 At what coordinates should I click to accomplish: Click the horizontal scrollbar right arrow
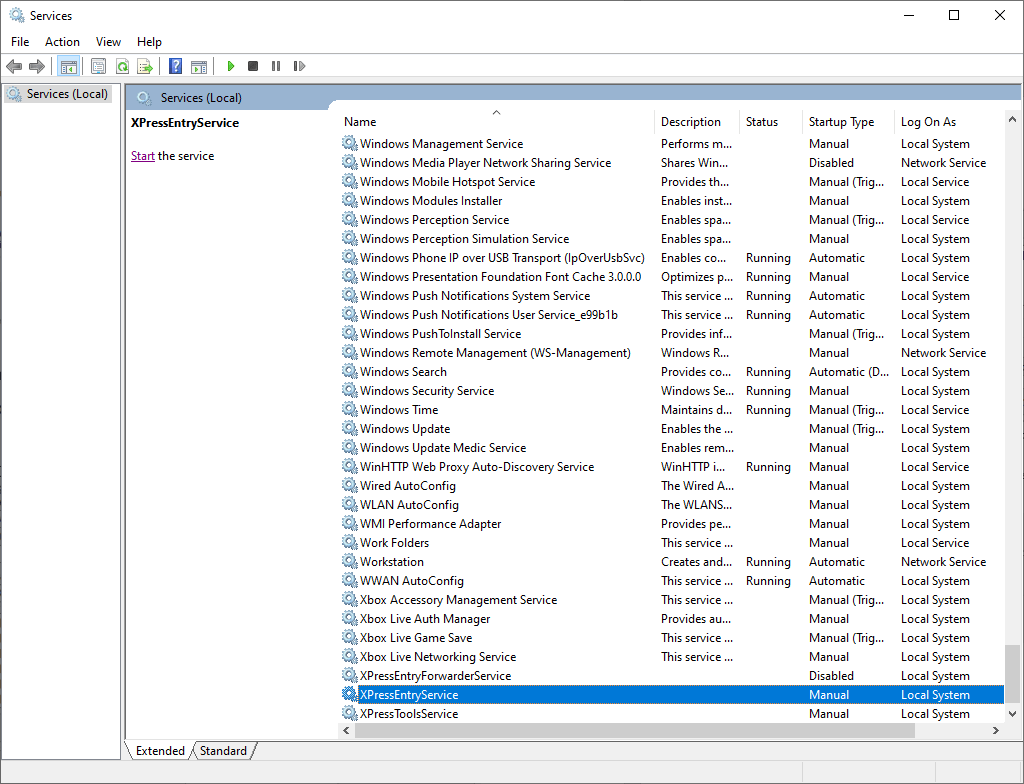coord(996,730)
